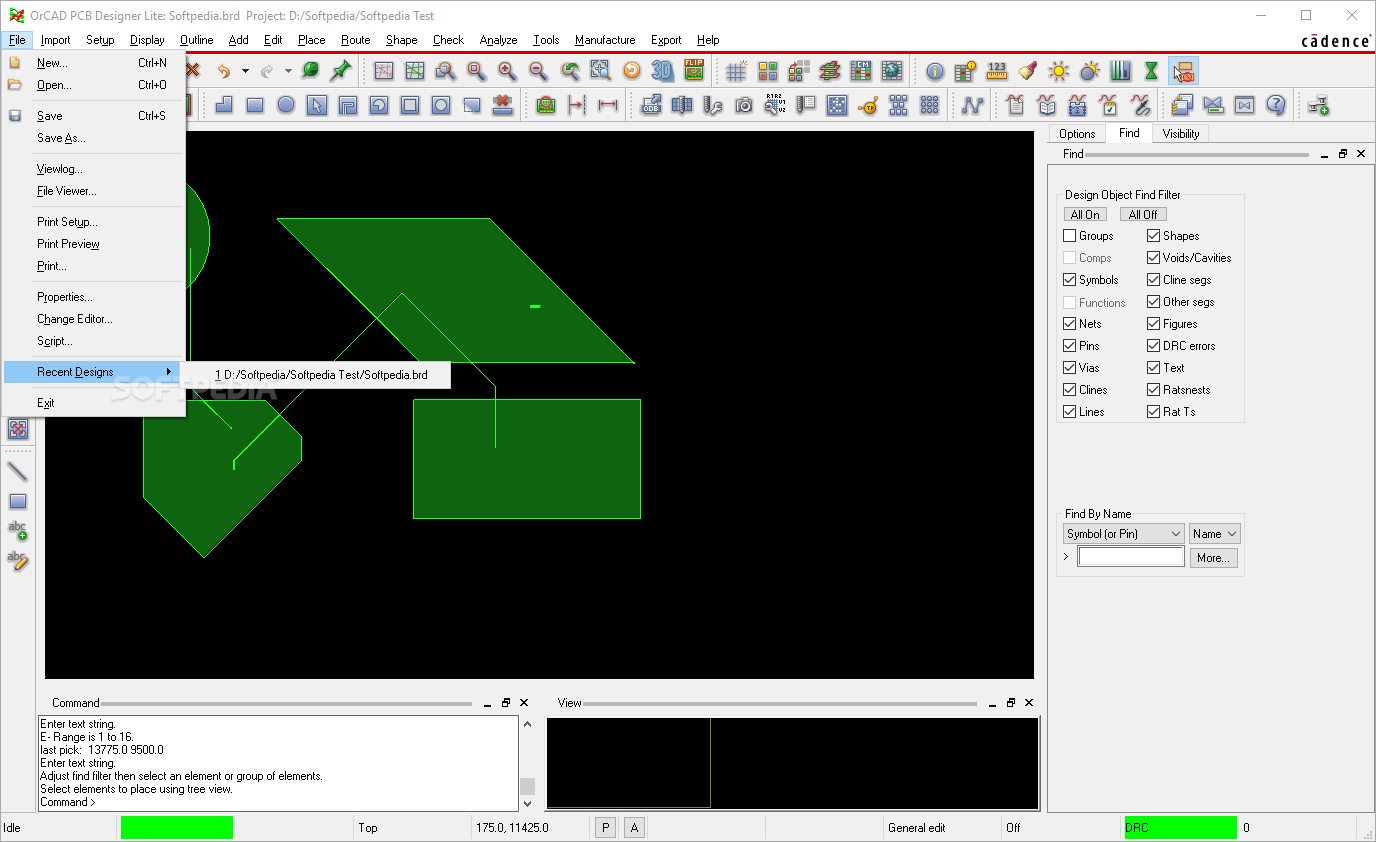Choose Print Preview from File menu
1376x842 pixels.
click(x=68, y=244)
